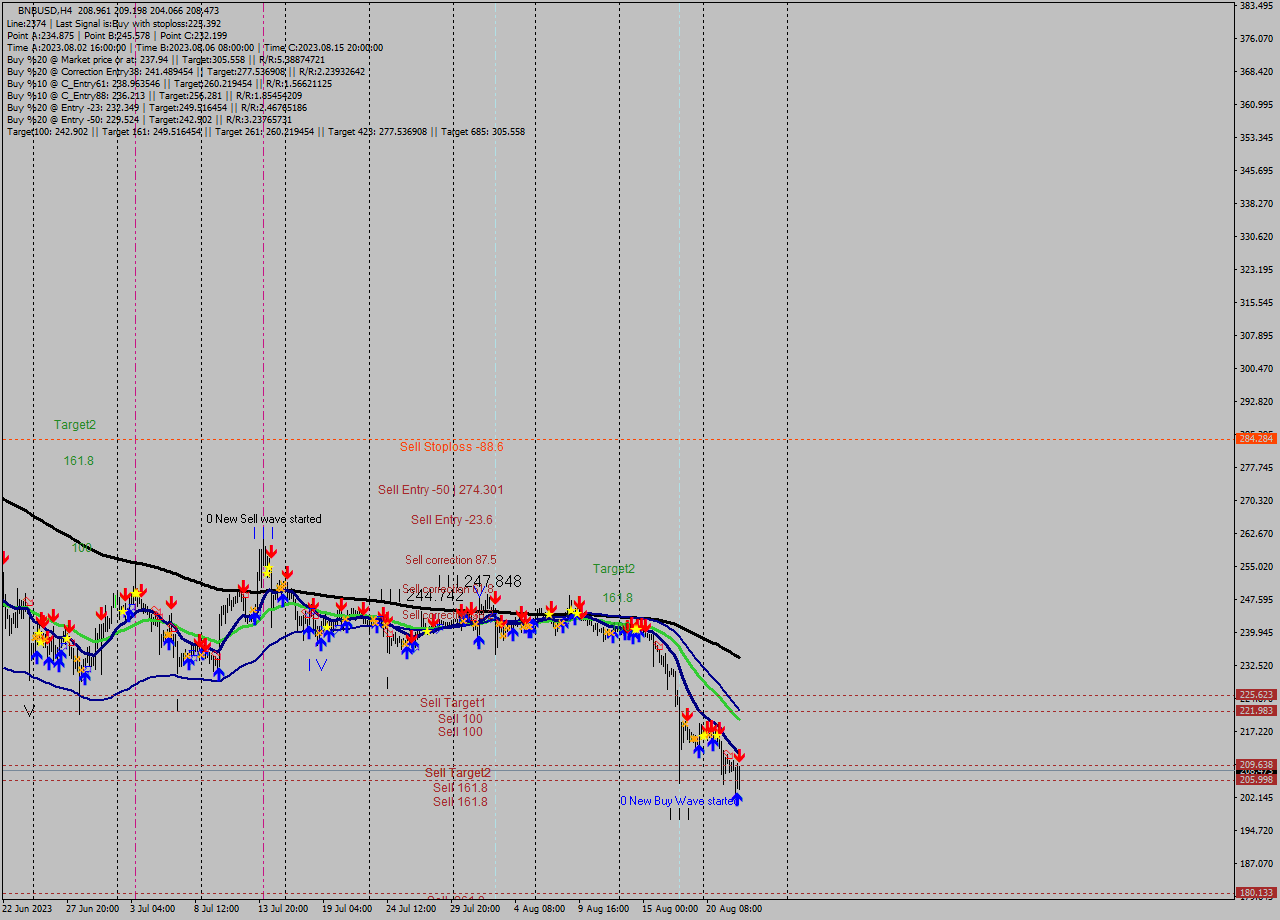Click the '0 New Sell wave started' annotation
Image resolution: width=1280 pixels, height=920 pixels.
coord(264,519)
